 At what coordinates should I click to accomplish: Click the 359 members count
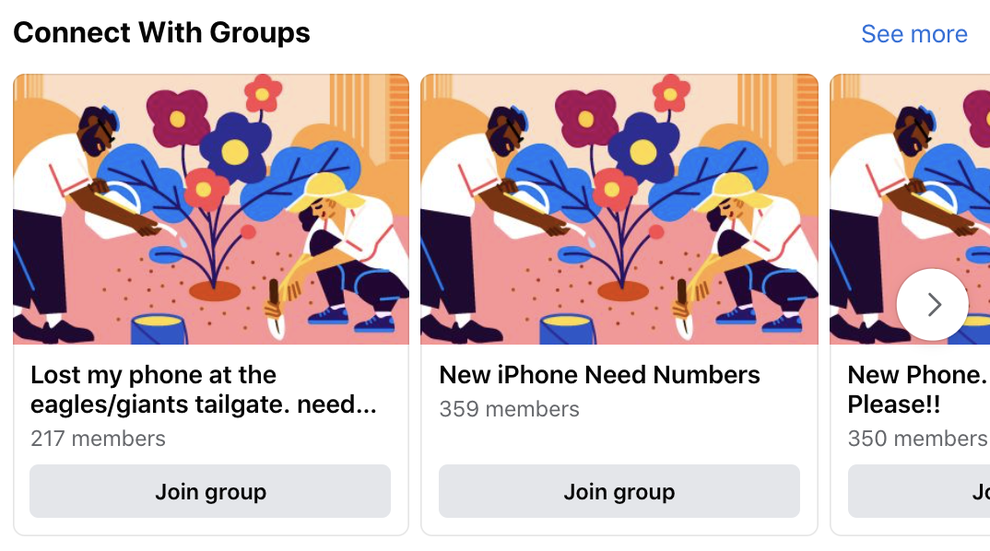click(x=509, y=409)
